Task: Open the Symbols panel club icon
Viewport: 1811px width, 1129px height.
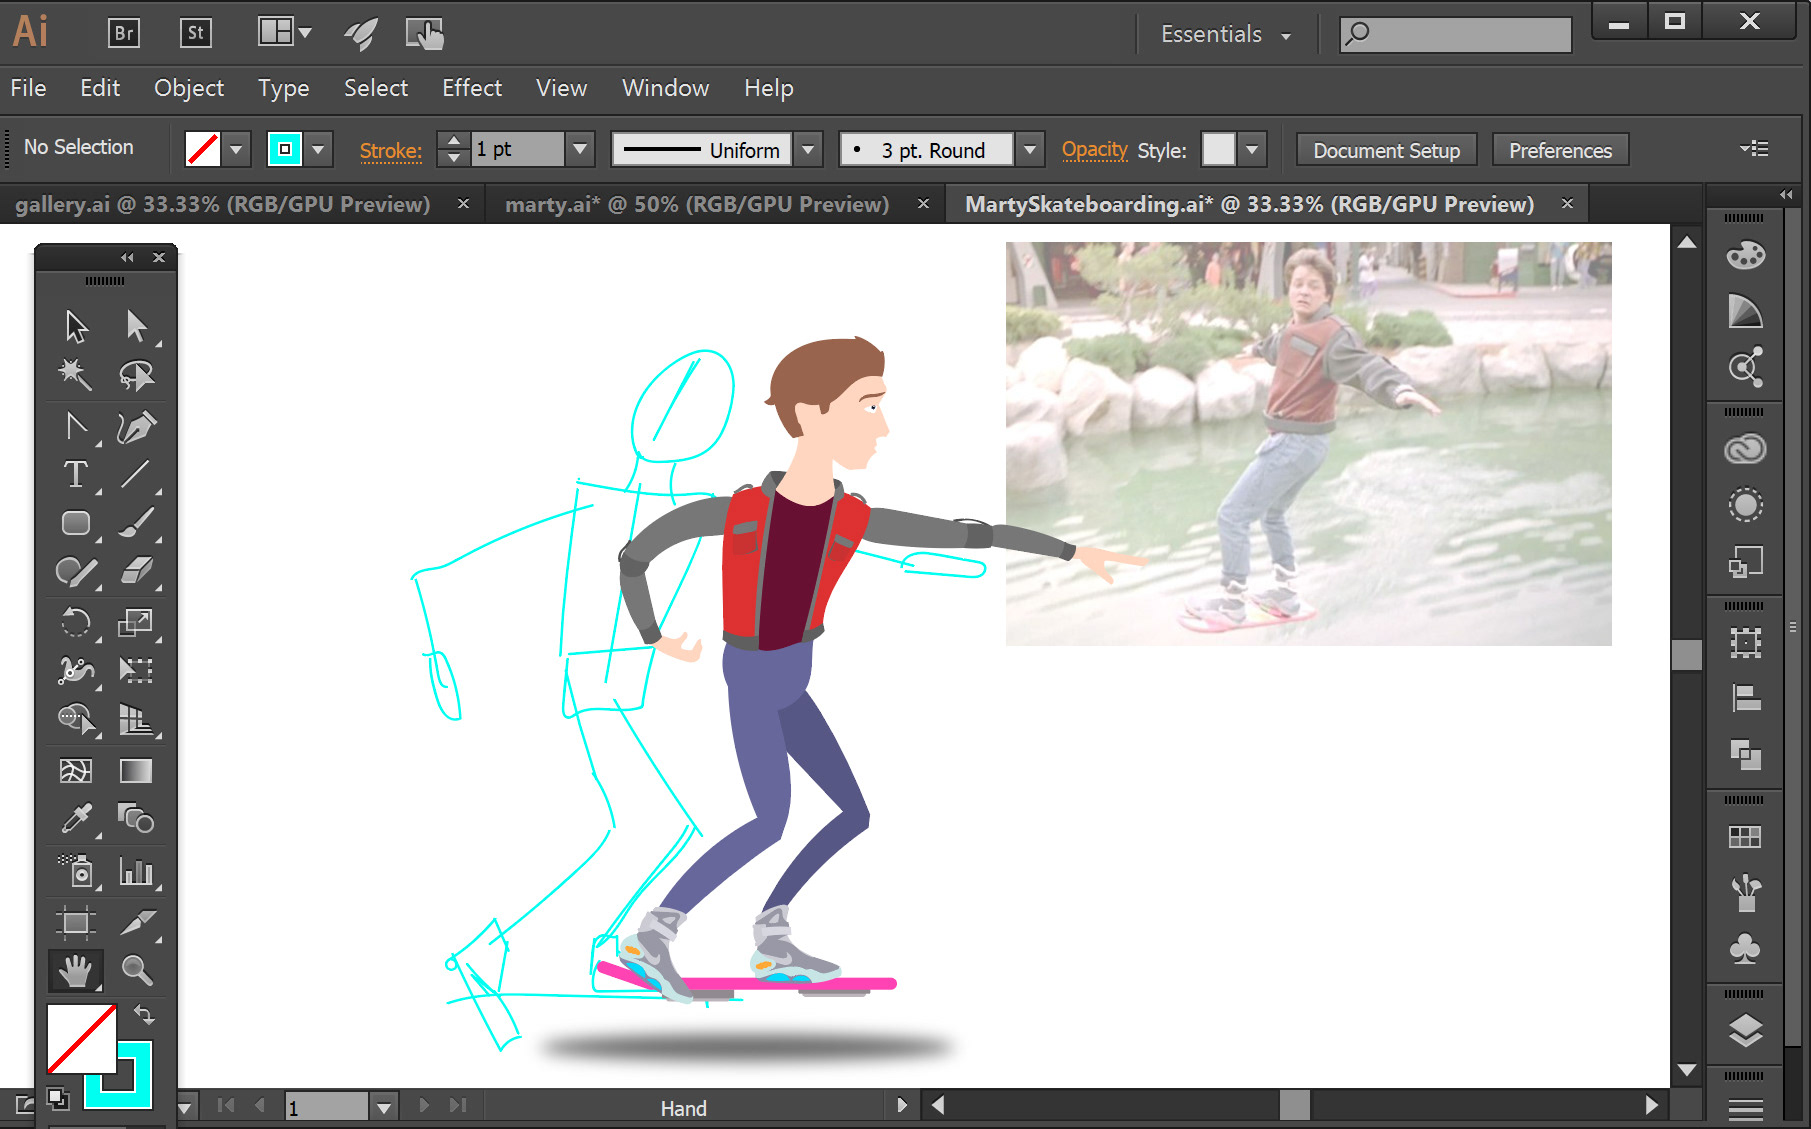Action: [1745, 947]
